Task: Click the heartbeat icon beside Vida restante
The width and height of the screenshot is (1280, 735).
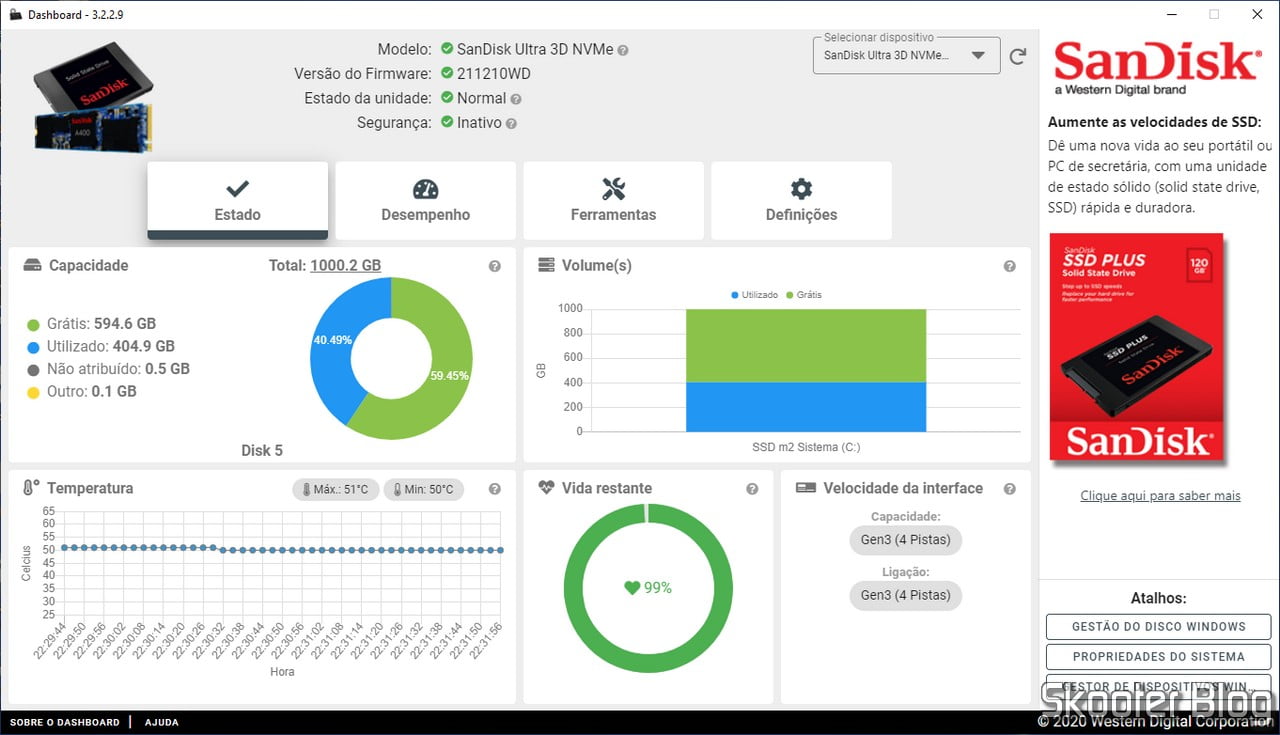Action: click(x=546, y=488)
